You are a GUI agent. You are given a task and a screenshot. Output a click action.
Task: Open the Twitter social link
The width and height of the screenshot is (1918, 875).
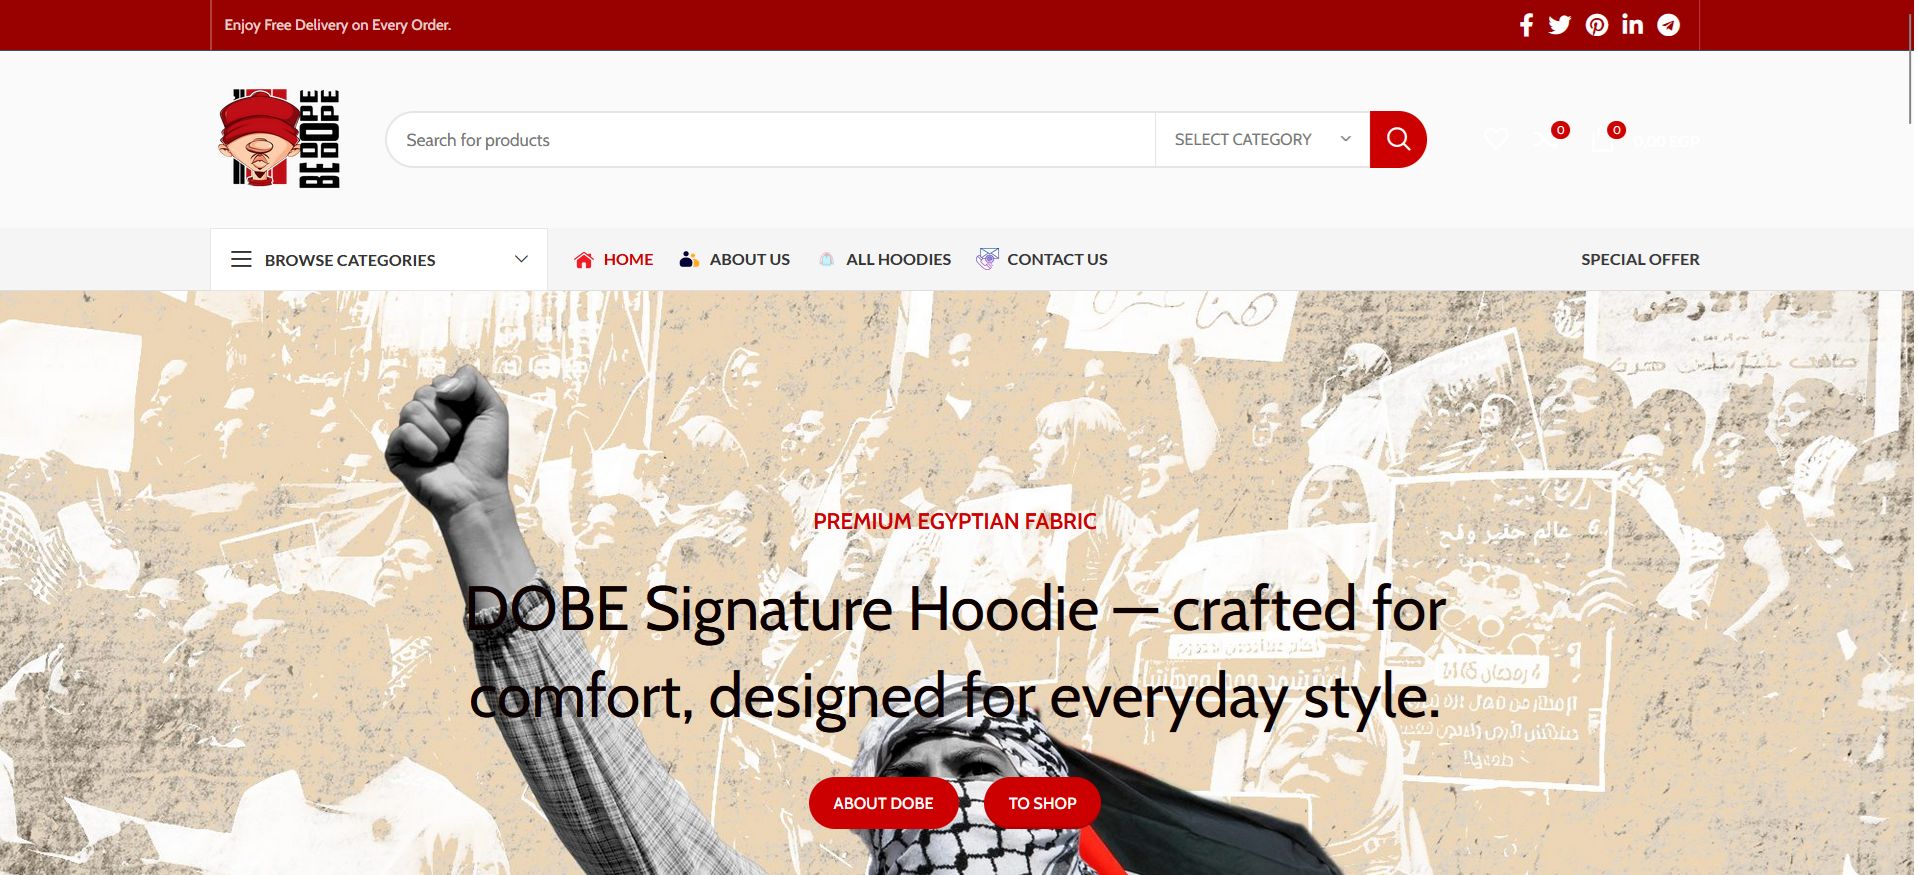point(1560,25)
